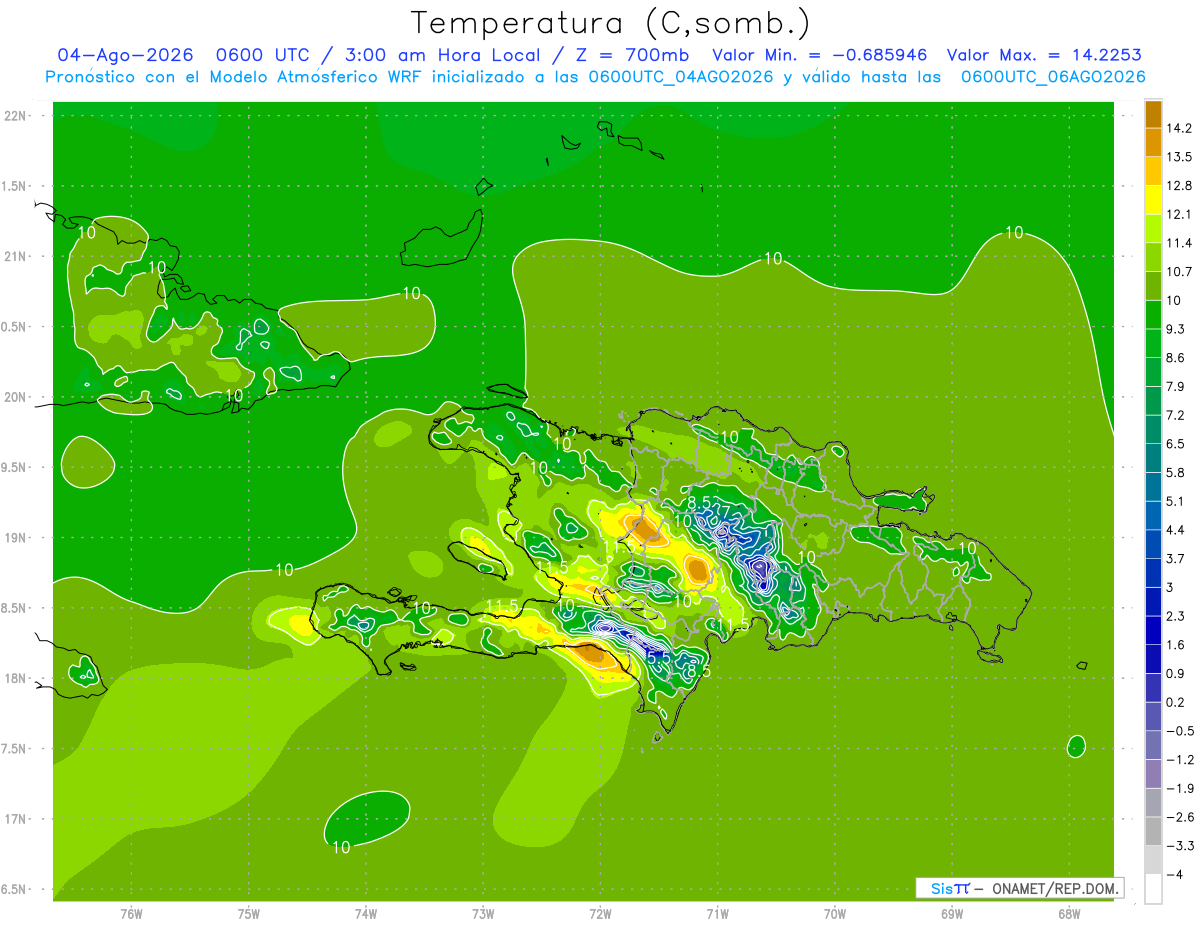The height and width of the screenshot is (927, 1200).
Task: Click the '75W' longitude axis label
Action: pos(249,914)
